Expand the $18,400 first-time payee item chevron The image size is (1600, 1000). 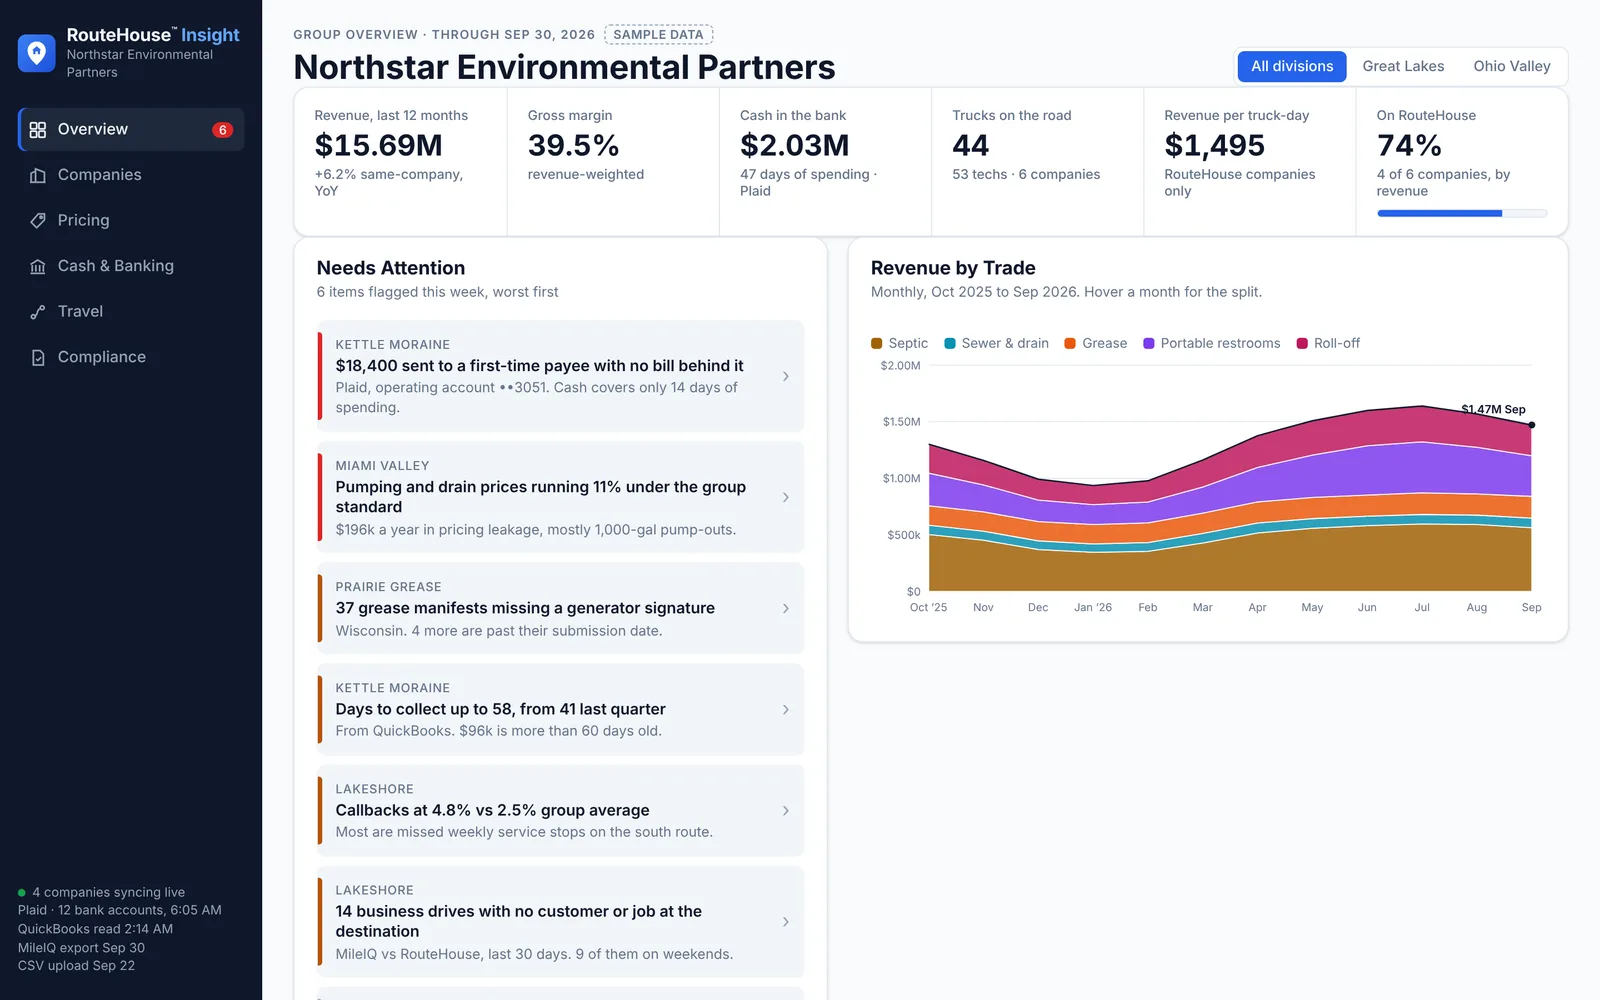click(786, 376)
